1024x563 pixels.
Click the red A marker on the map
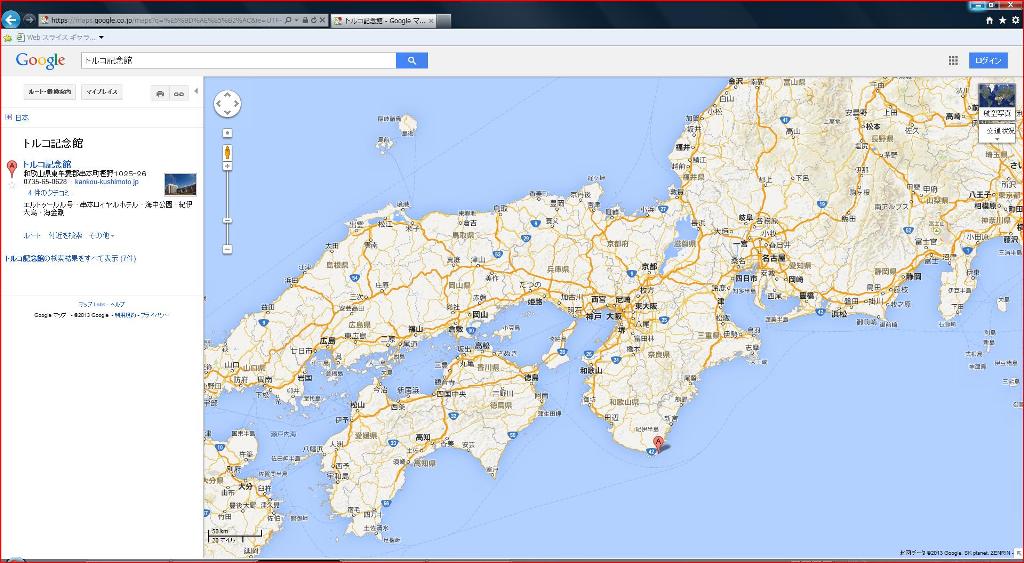pos(658,444)
